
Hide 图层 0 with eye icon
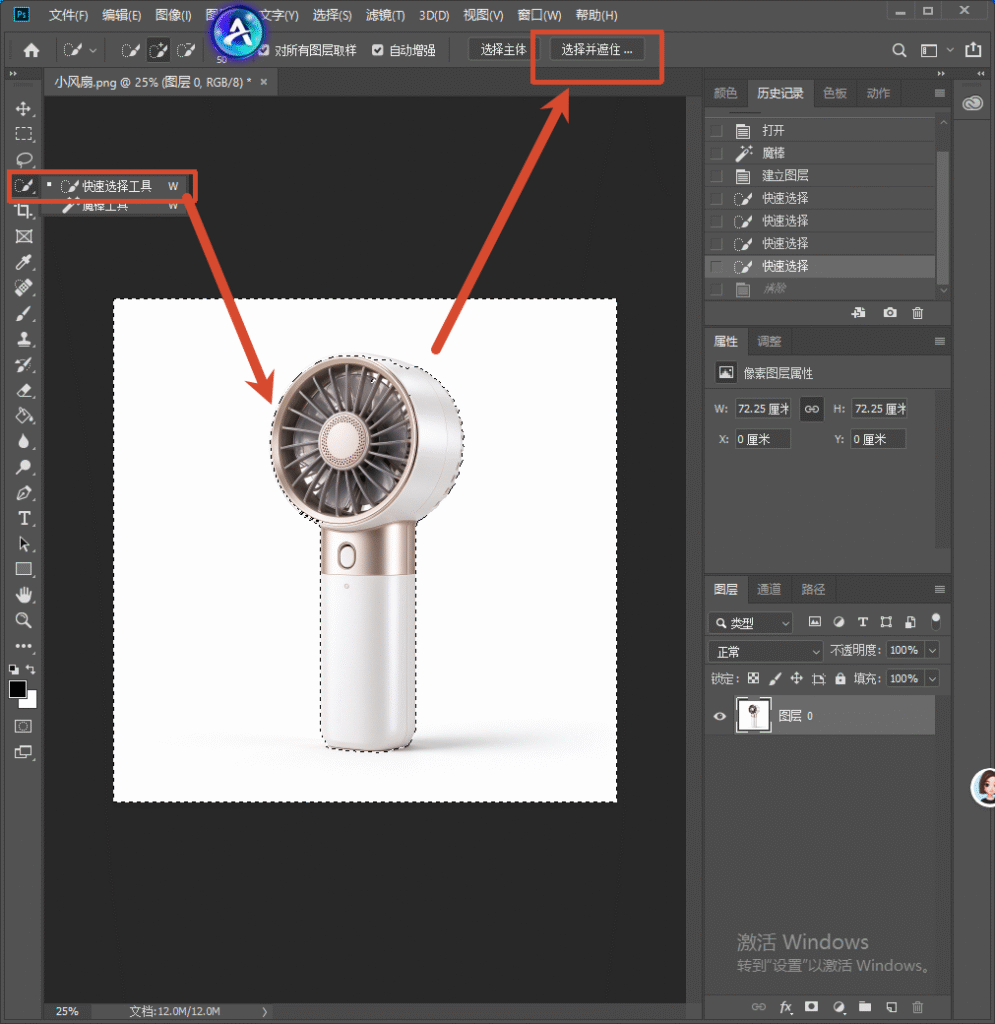coord(719,716)
